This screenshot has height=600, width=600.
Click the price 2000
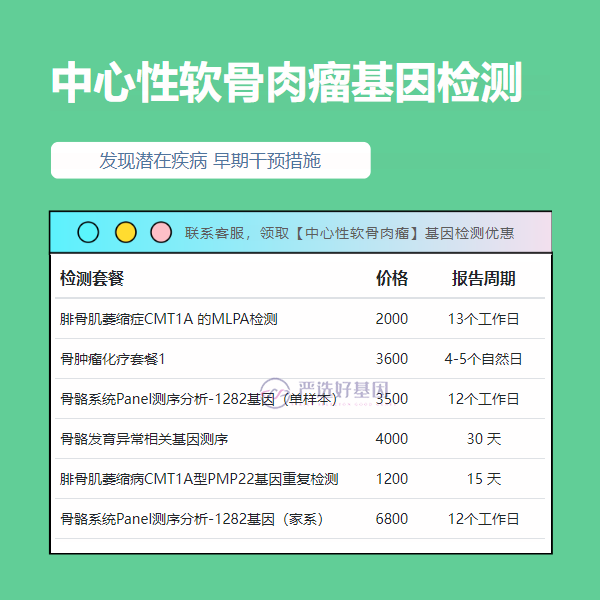pos(392,319)
